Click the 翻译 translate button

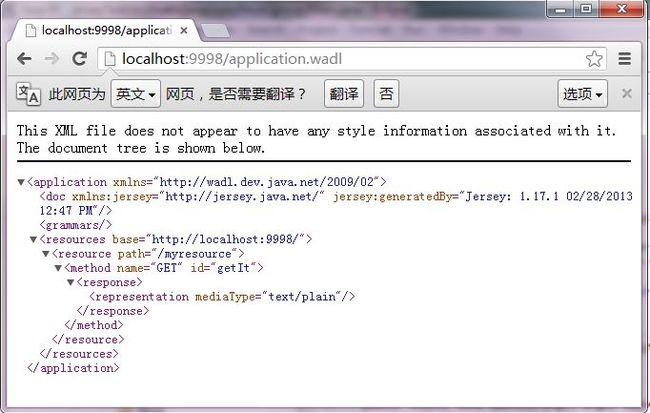tap(344, 94)
